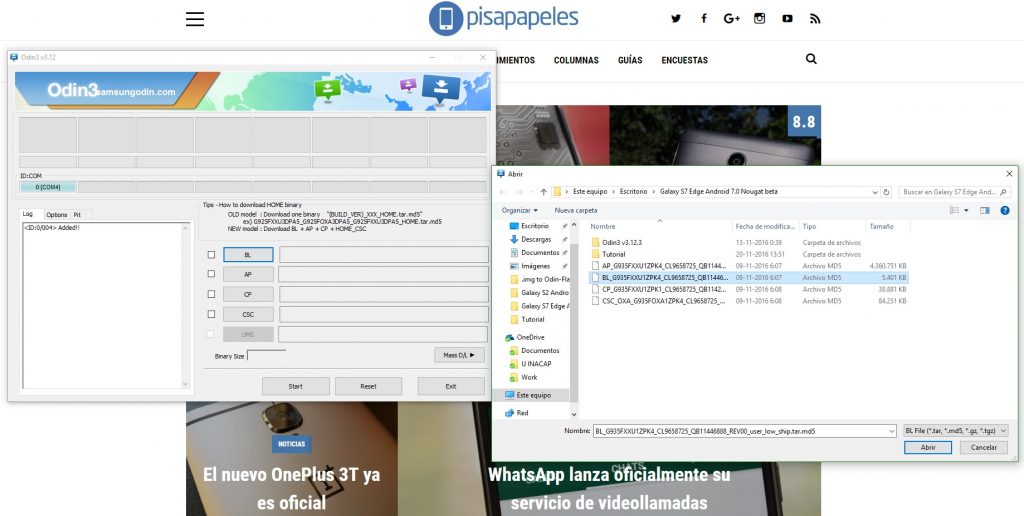This screenshot has width=1024, height=516.
Task: Expand the BL File type filter dropdown
Action: tap(955, 430)
